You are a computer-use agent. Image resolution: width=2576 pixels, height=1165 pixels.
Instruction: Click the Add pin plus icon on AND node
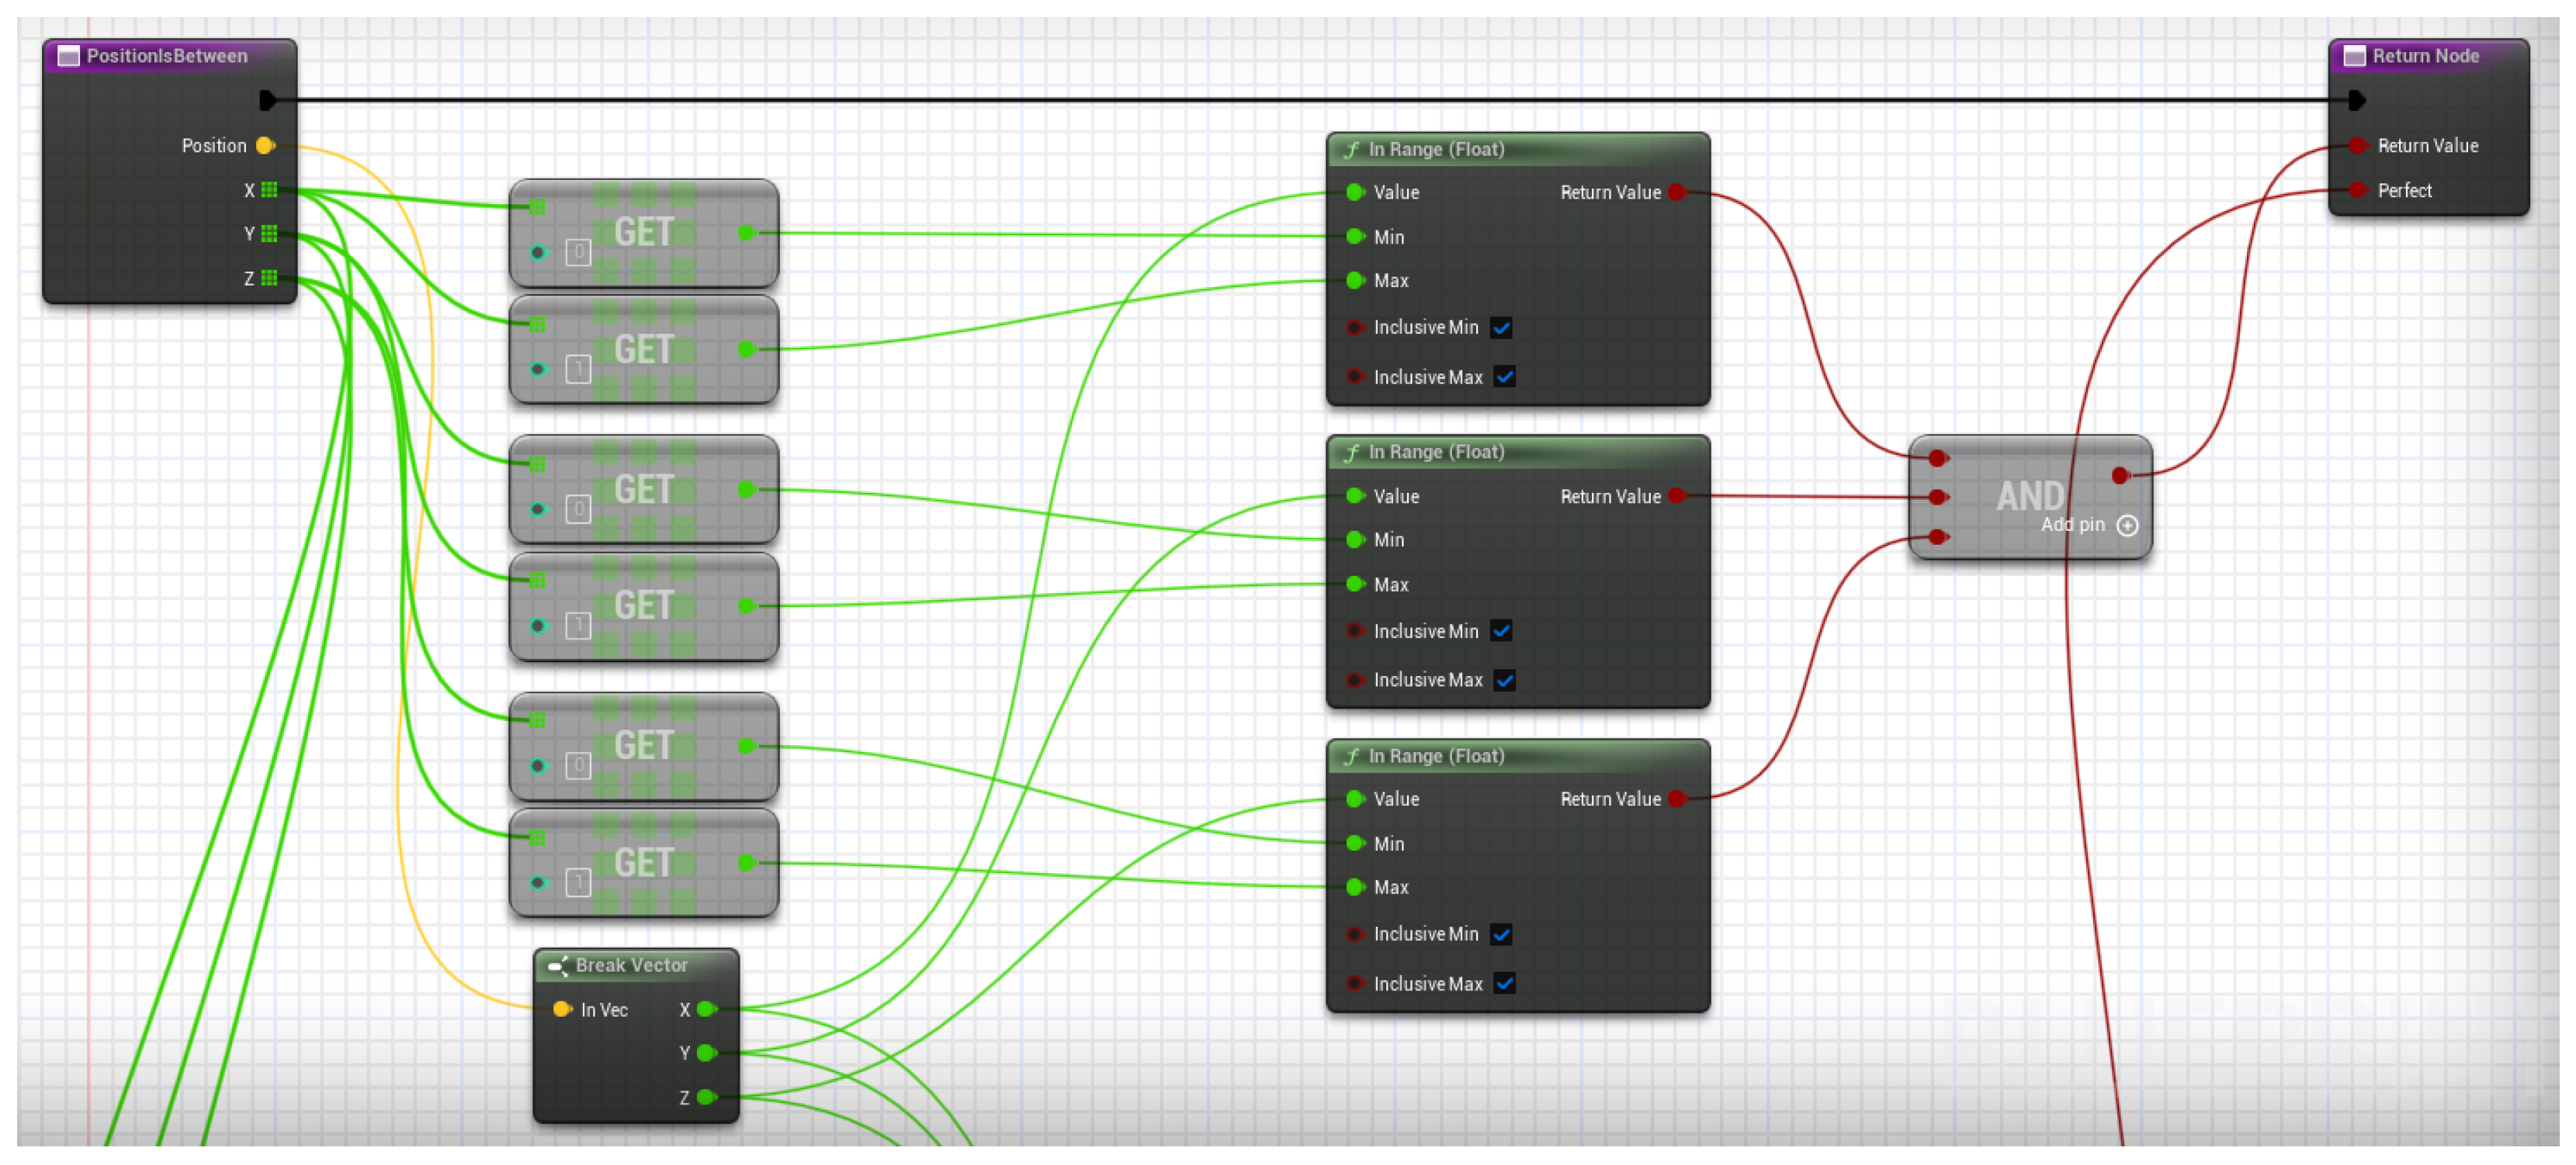pyautogui.click(x=2127, y=526)
